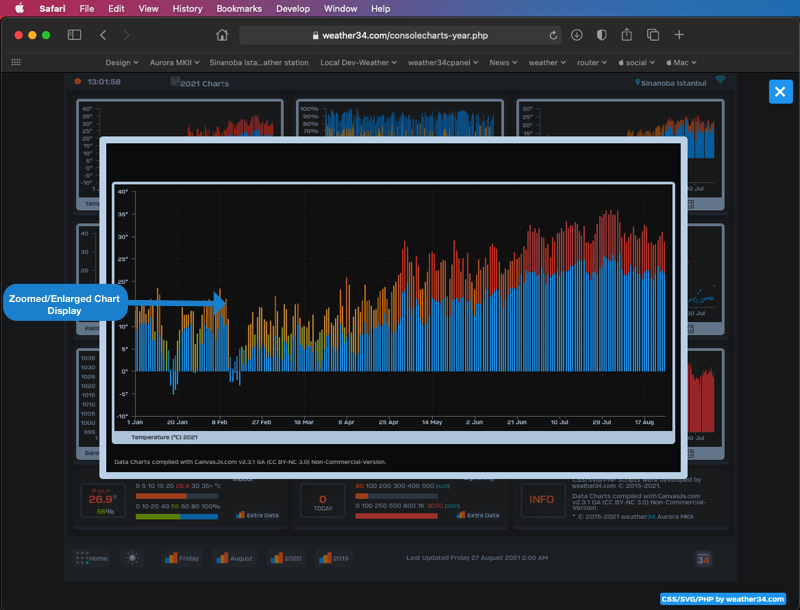The height and width of the screenshot is (610, 800).
Task: Click the indoor temperature orange progress bar
Action: pos(177,496)
